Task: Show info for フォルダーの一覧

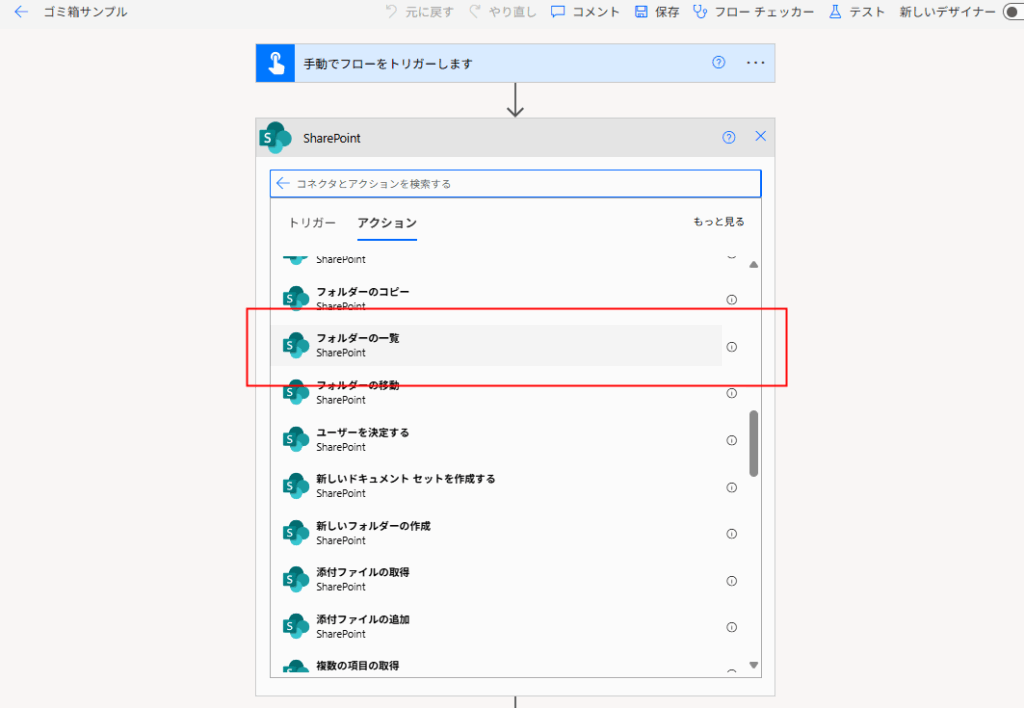Action: click(x=731, y=347)
